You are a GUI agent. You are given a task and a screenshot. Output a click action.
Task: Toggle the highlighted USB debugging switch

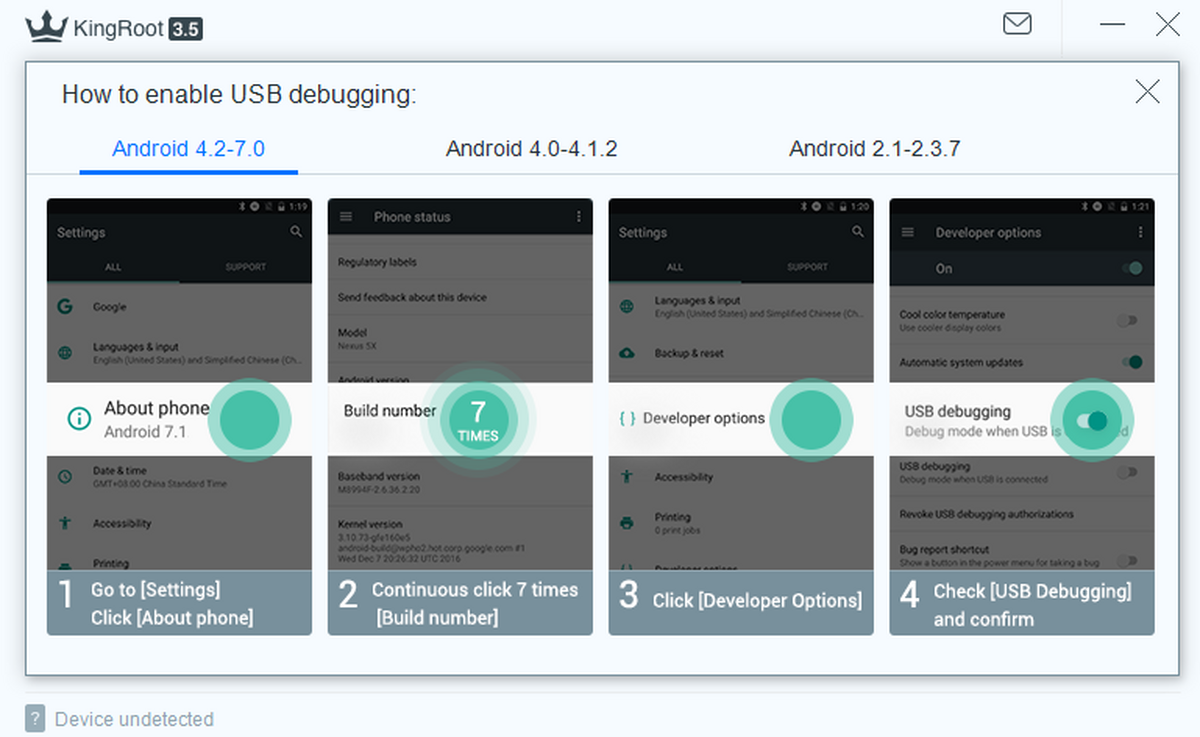point(1091,420)
